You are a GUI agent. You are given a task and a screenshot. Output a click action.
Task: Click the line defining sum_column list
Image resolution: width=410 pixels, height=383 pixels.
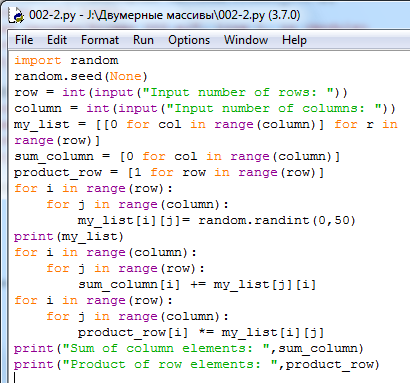coord(177,156)
